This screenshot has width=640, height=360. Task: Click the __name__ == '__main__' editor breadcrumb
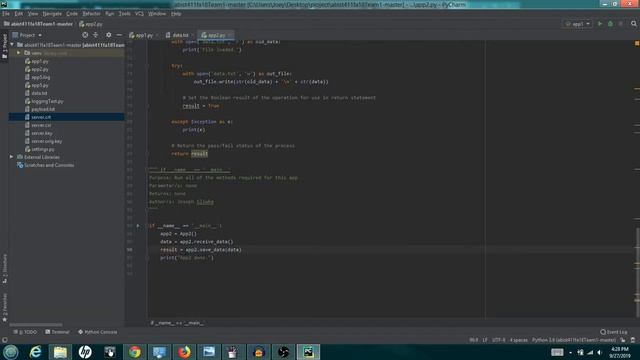point(177,323)
